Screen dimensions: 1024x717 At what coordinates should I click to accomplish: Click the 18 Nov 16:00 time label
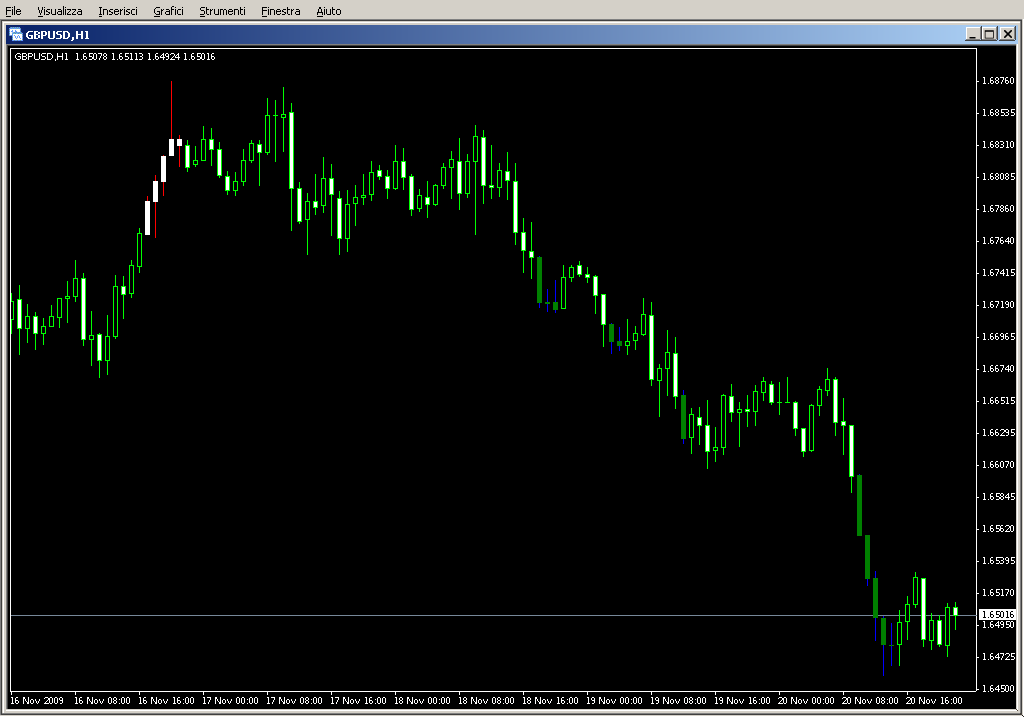tap(550, 701)
